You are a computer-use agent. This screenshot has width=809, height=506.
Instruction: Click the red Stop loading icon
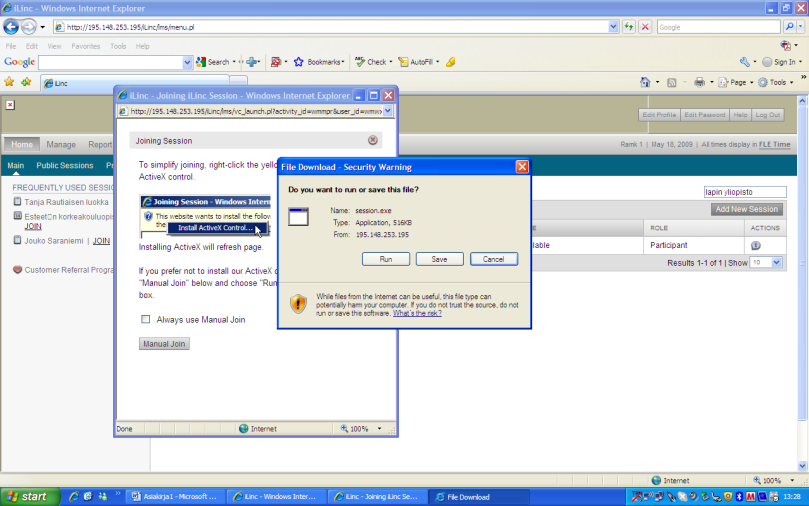(645, 27)
